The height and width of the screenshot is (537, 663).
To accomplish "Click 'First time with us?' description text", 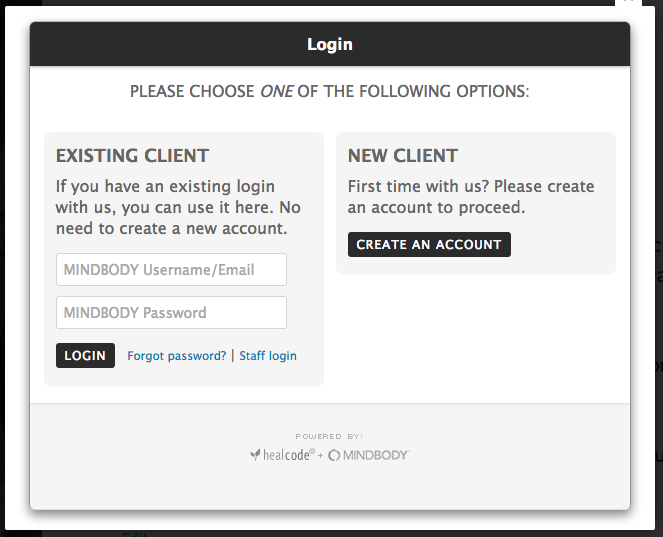I will point(419,186).
